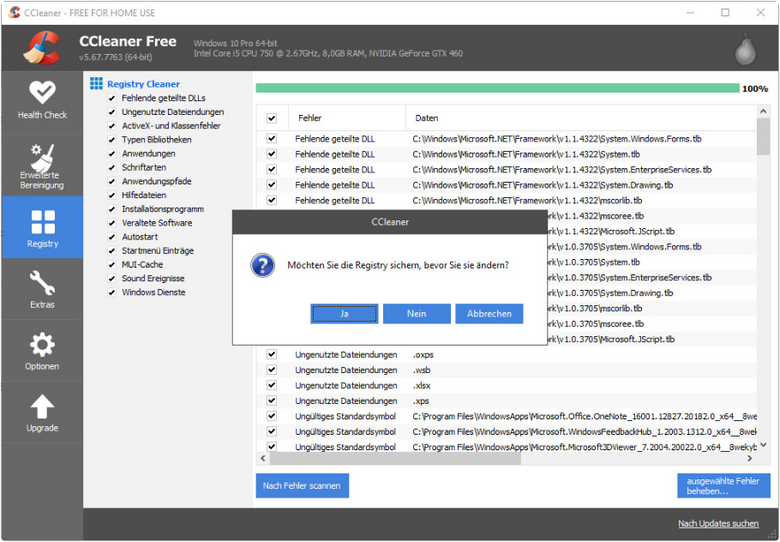
Task: Click Nein in the dialog
Action: 416,313
